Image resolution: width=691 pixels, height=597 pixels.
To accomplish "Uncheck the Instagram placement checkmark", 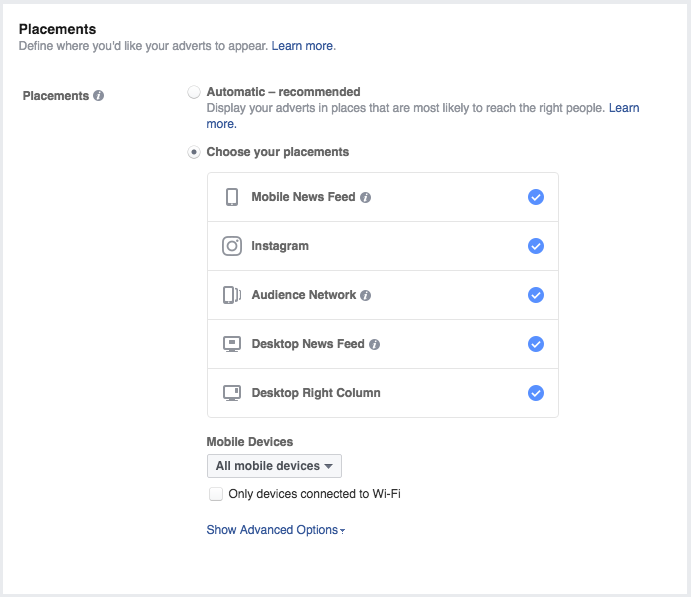I will (536, 246).
